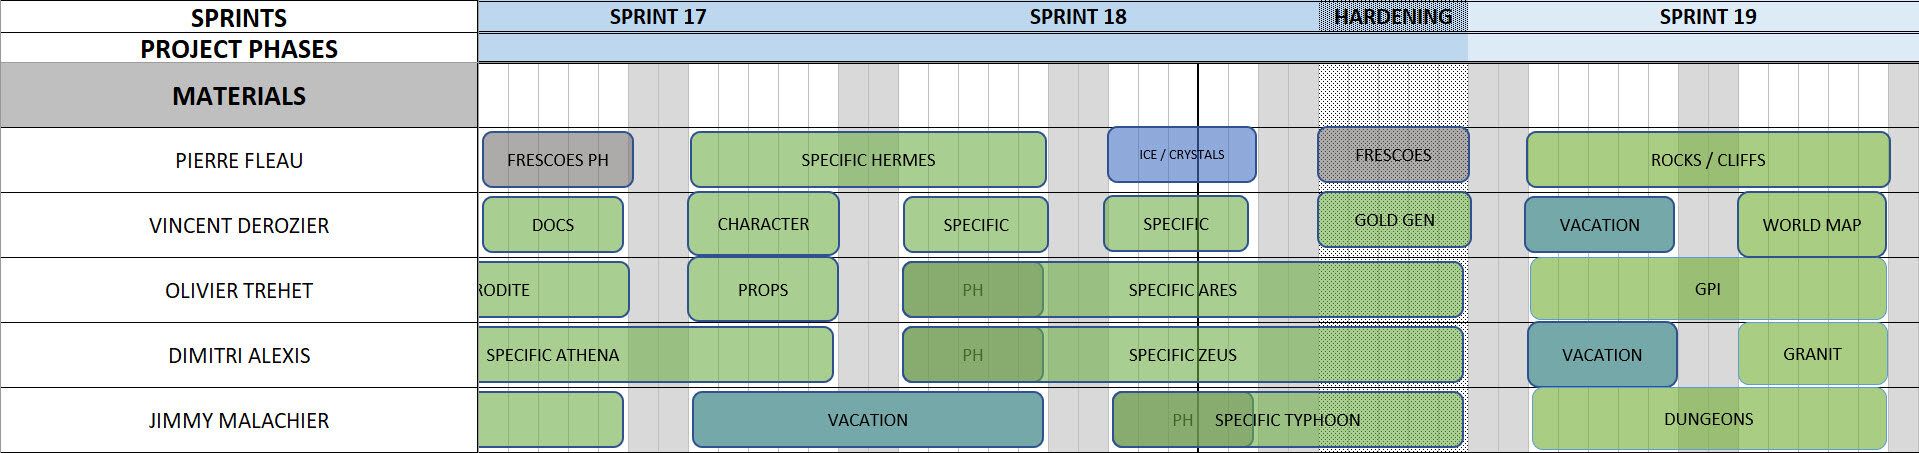
Task: Click the SPECIFIC TYPHOON task bar
Action: pyautogui.click(x=1288, y=420)
